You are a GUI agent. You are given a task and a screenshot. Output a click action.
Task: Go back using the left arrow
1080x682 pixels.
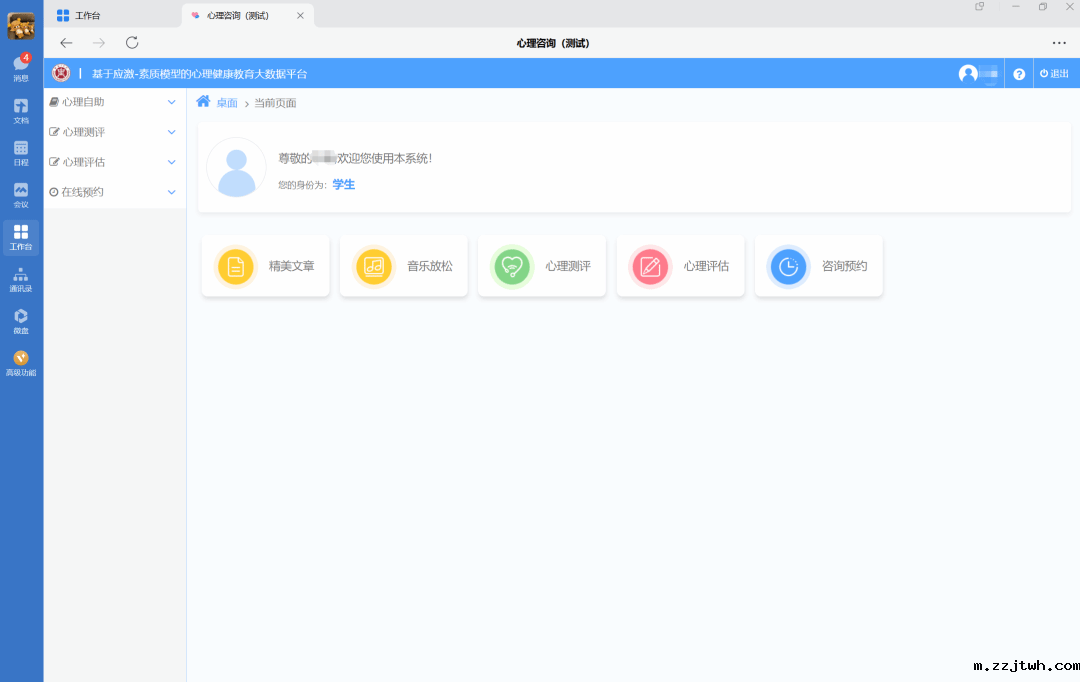(x=67, y=43)
